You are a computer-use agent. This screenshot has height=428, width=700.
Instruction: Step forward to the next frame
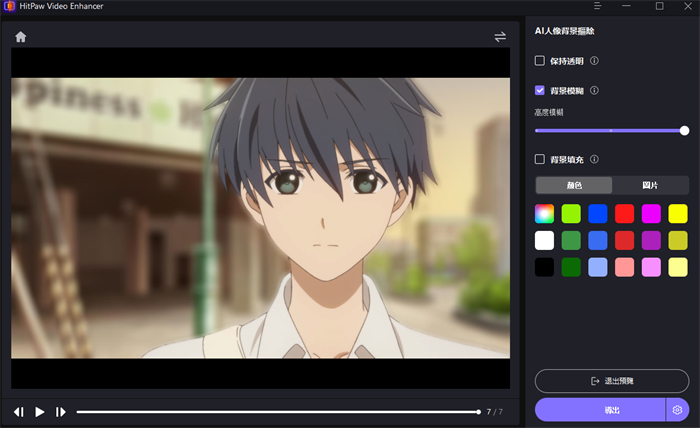[x=61, y=411]
